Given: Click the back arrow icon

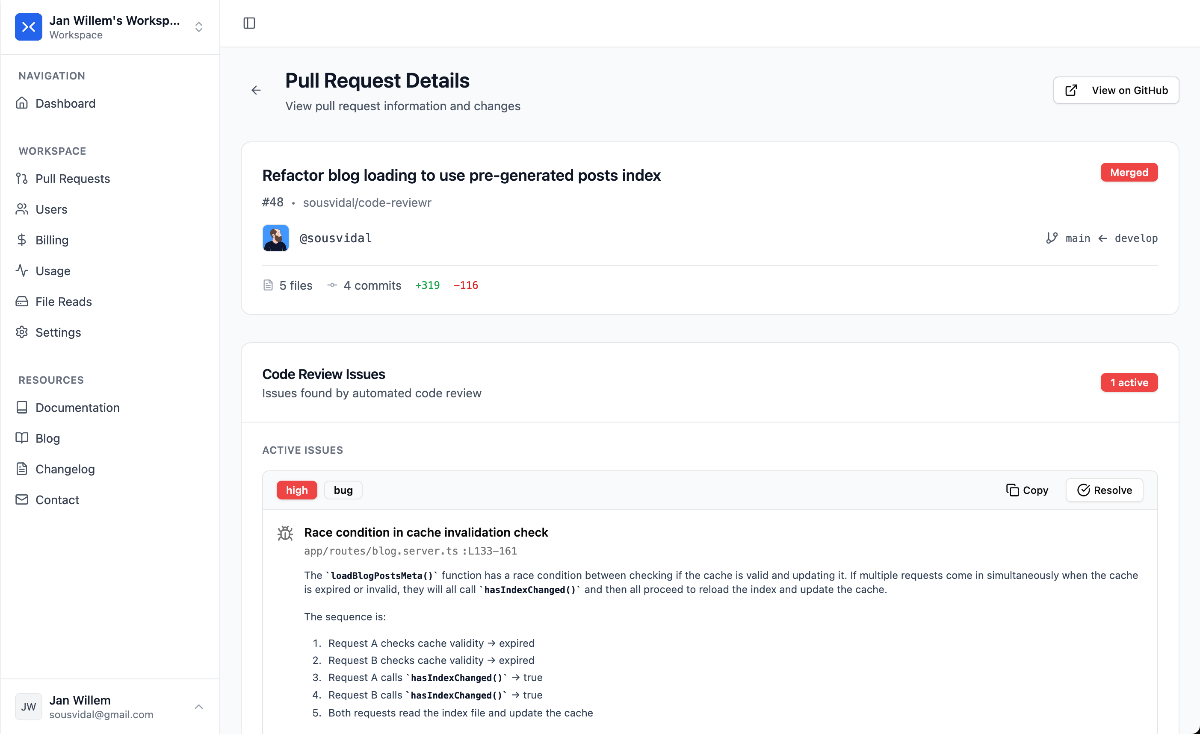Looking at the screenshot, I should [x=256, y=90].
